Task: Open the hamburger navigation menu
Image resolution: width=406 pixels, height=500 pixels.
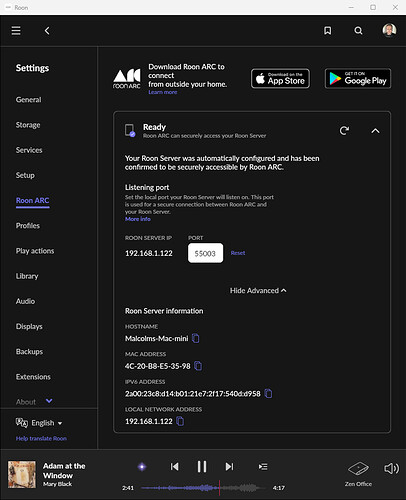Action: (16, 31)
